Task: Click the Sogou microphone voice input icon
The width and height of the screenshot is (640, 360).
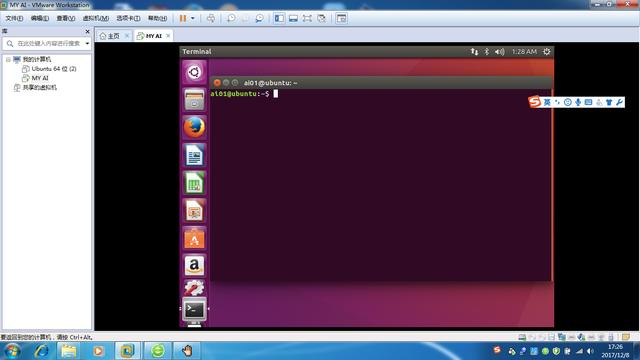Action: click(578, 102)
